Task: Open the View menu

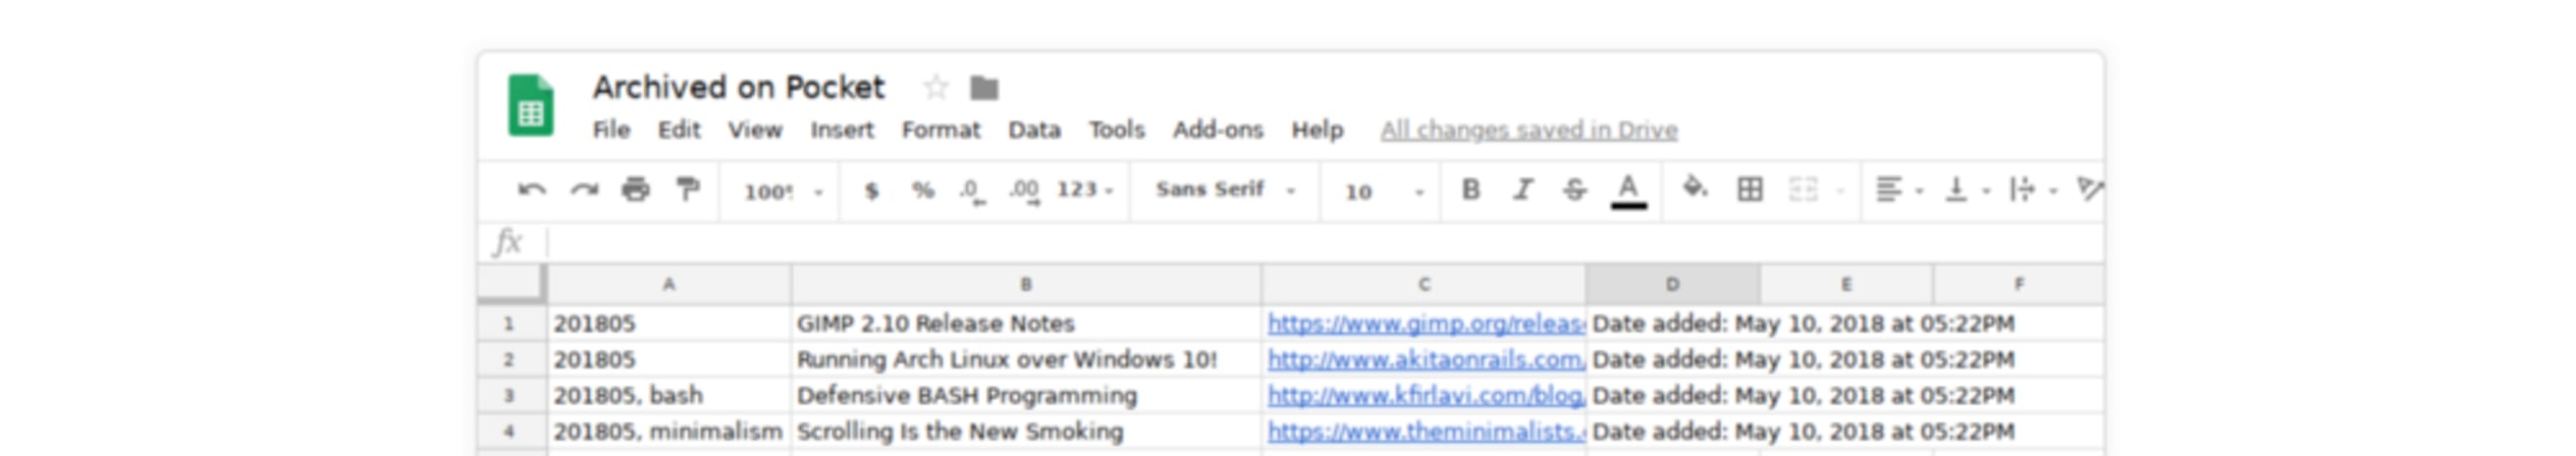Action: 755,130
